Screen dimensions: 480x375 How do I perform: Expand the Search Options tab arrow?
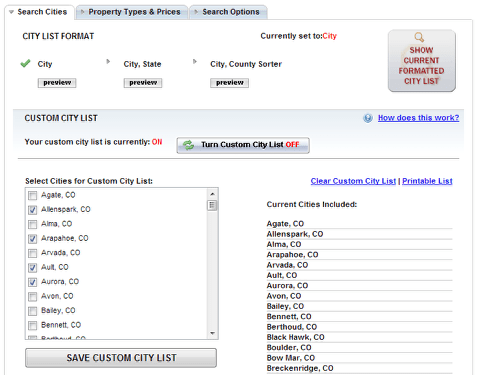(196, 12)
